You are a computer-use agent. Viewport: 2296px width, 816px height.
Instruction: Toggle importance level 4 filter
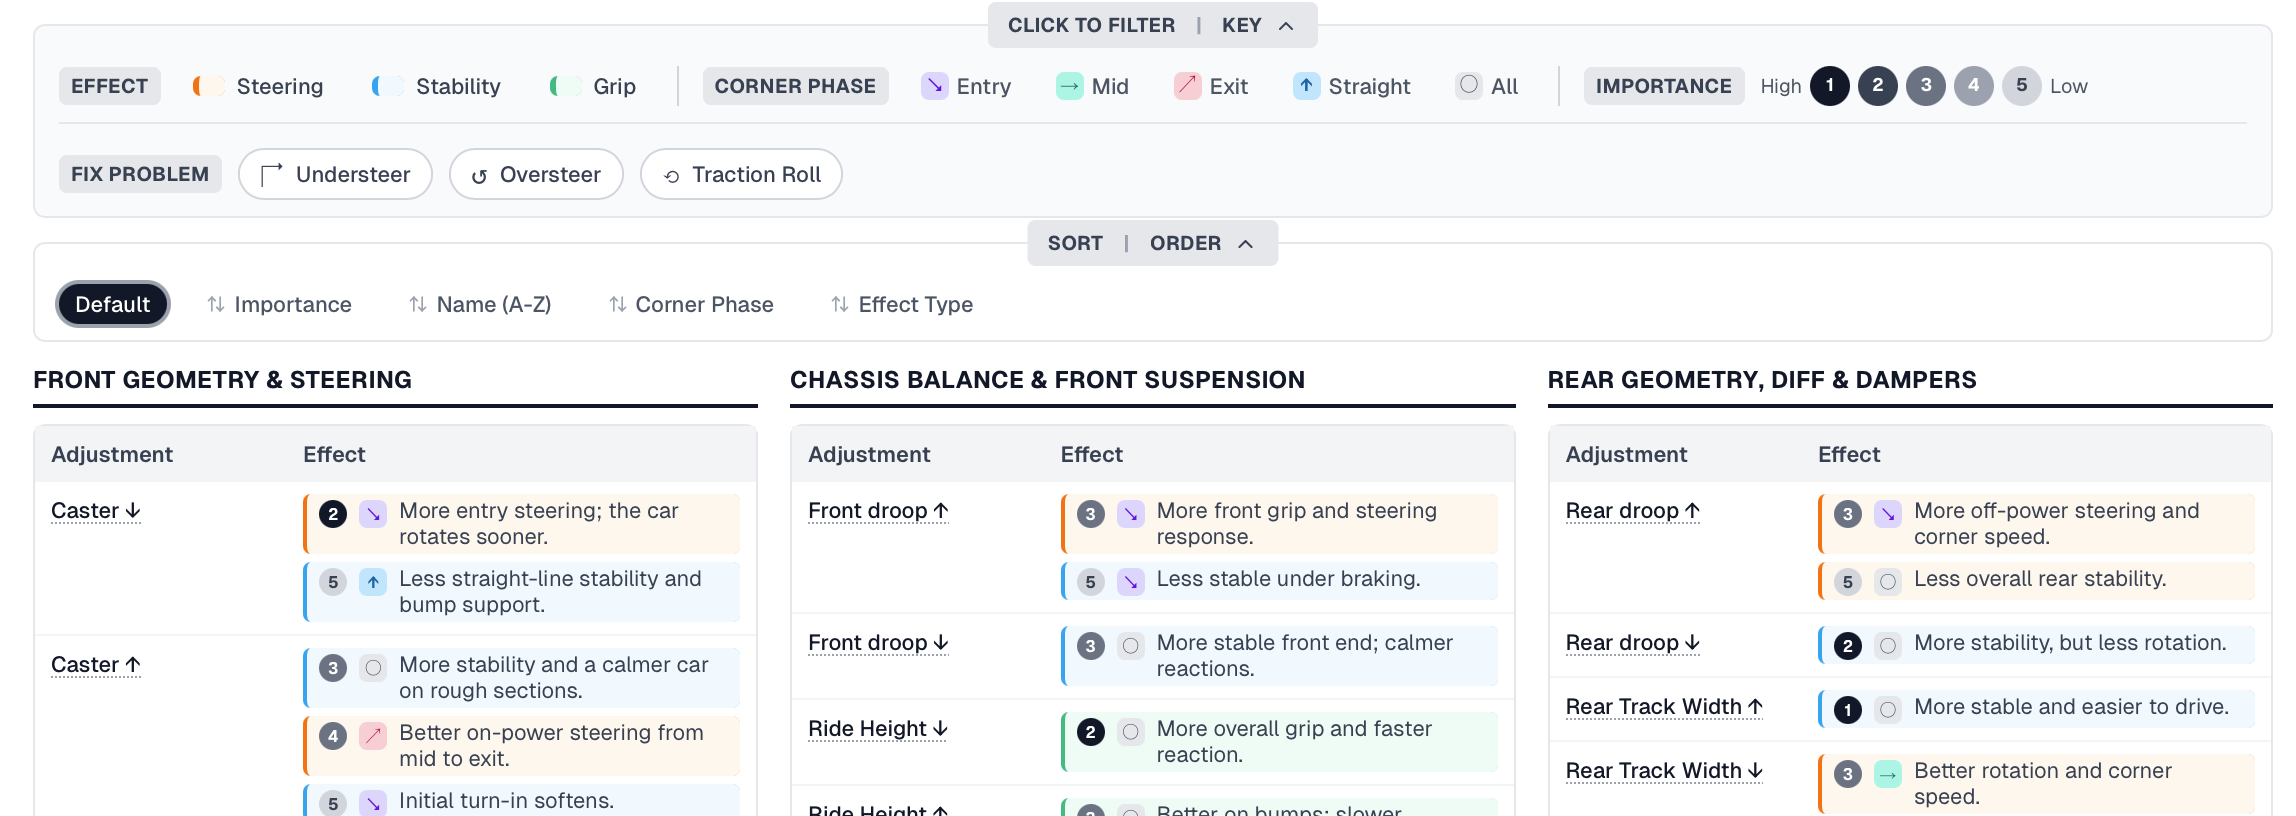[1974, 86]
